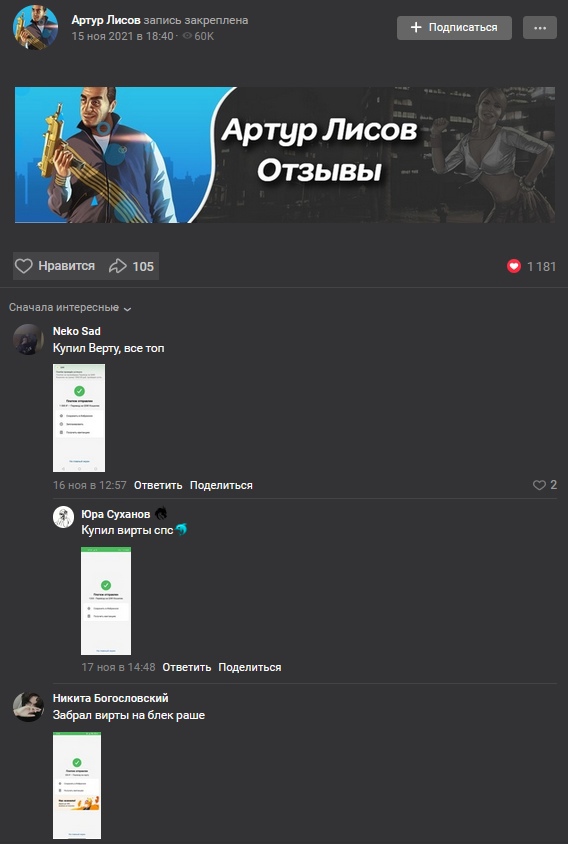Open the Артур Лисов Отзывы banner image

[285, 155]
